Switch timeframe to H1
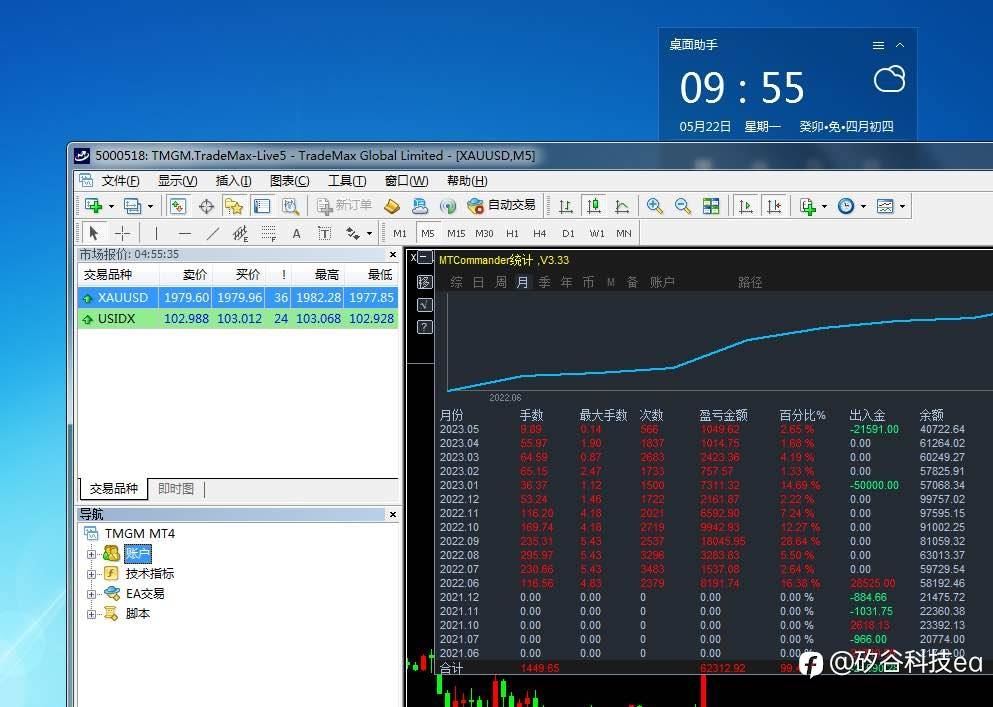This screenshot has width=993, height=707. pyautogui.click(x=512, y=233)
